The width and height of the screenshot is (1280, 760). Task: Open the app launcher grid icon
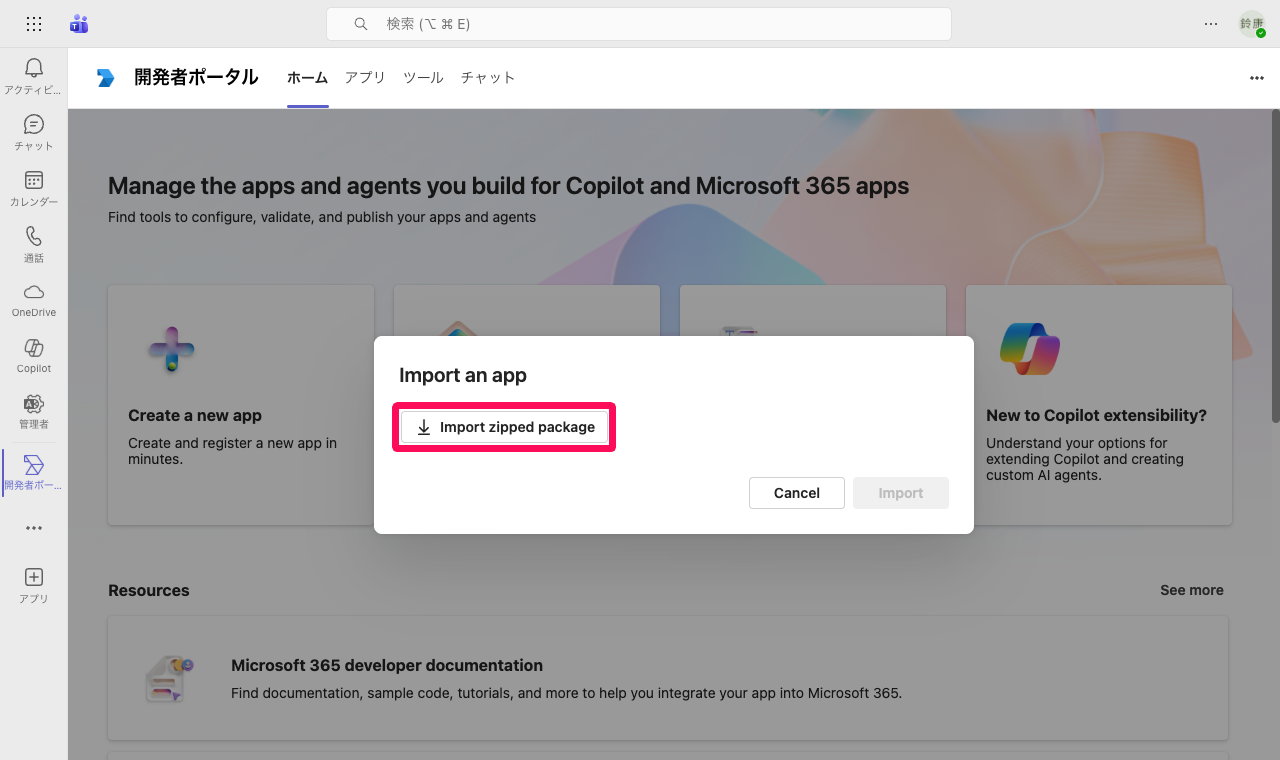[x=34, y=24]
